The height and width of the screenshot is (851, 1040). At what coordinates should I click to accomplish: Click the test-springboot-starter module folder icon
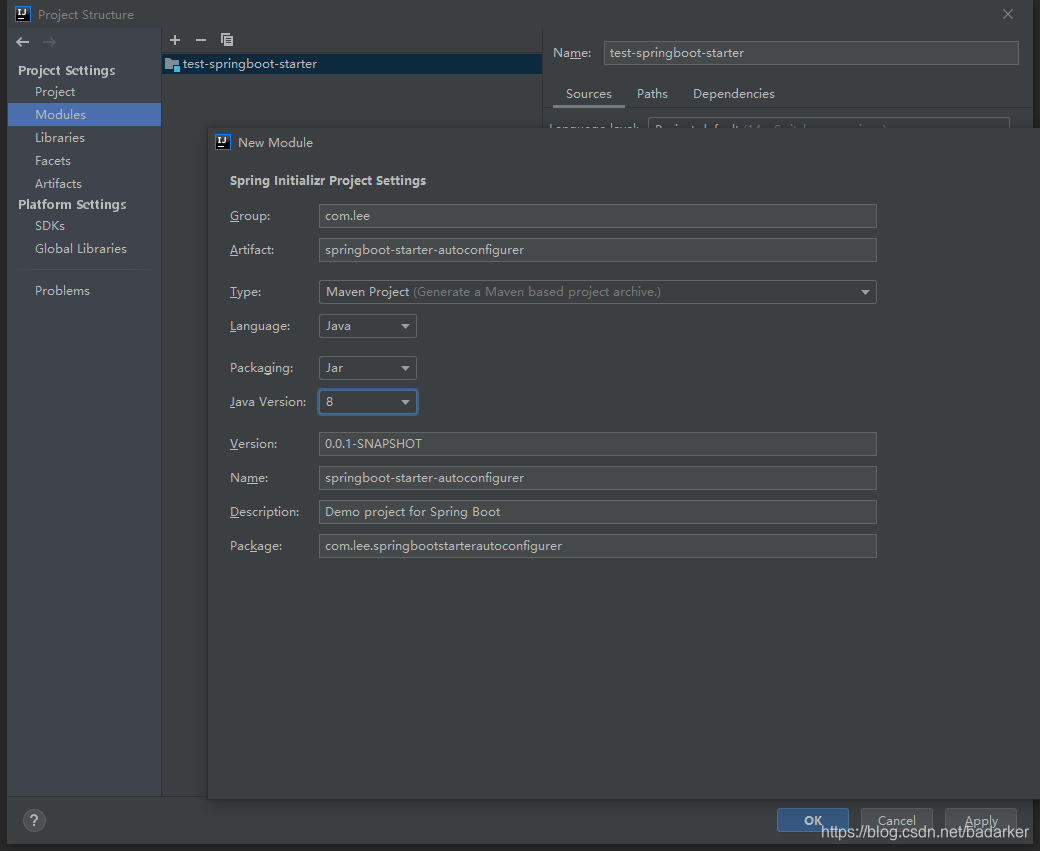pyautogui.click(x=172, y=64)
